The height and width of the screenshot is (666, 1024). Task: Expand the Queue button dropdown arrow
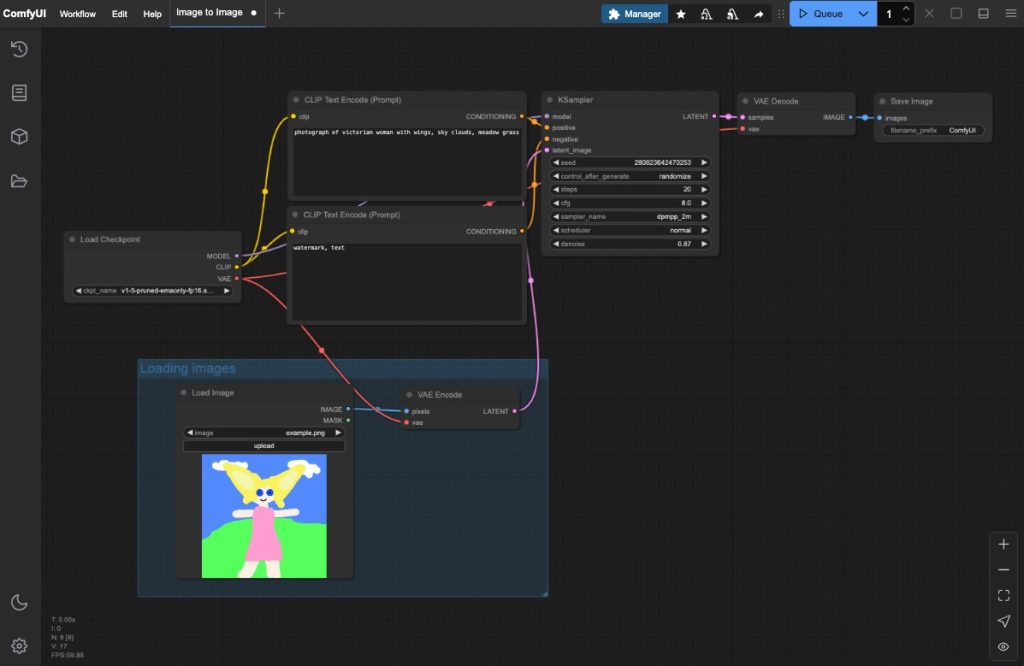point(863,14)
